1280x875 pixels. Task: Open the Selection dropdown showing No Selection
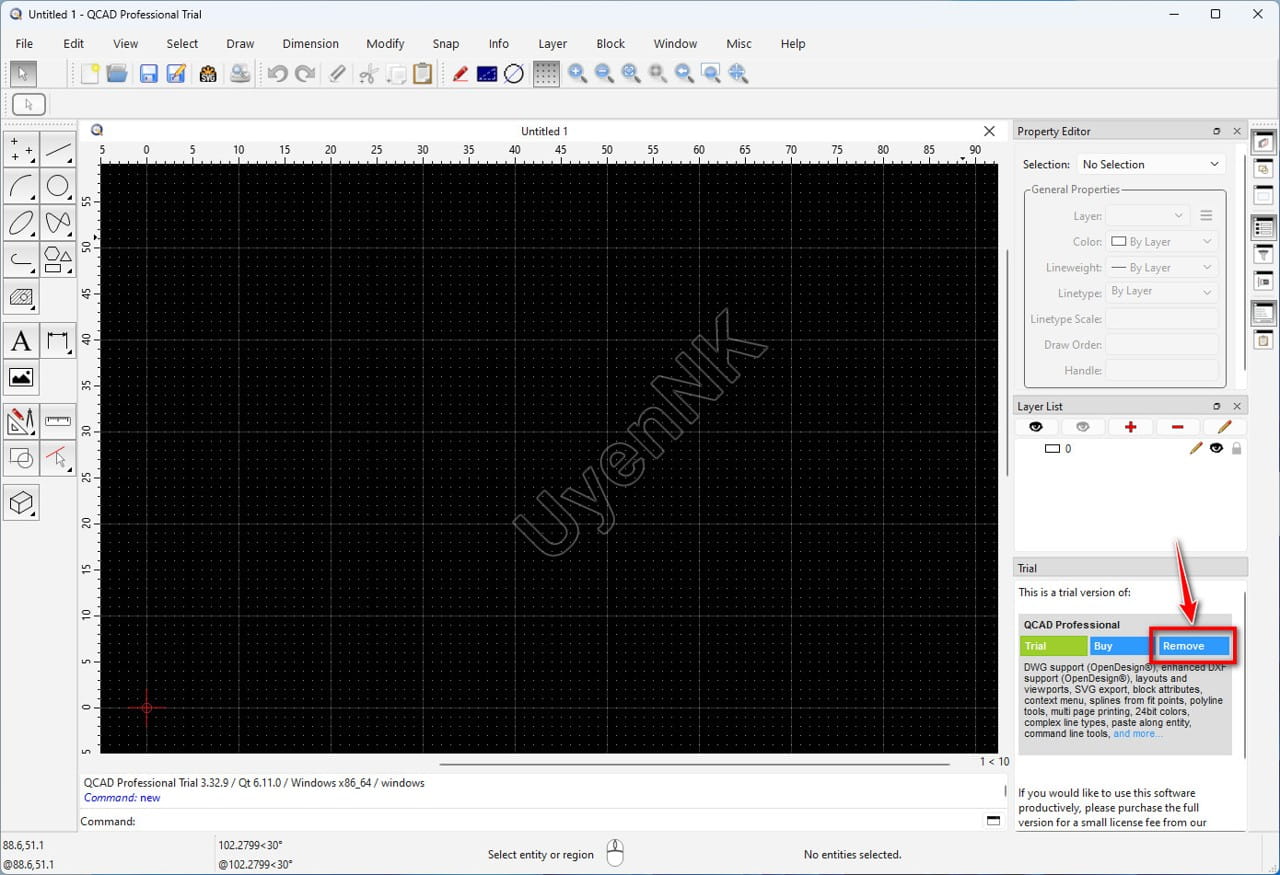[x=1151, y=164]
